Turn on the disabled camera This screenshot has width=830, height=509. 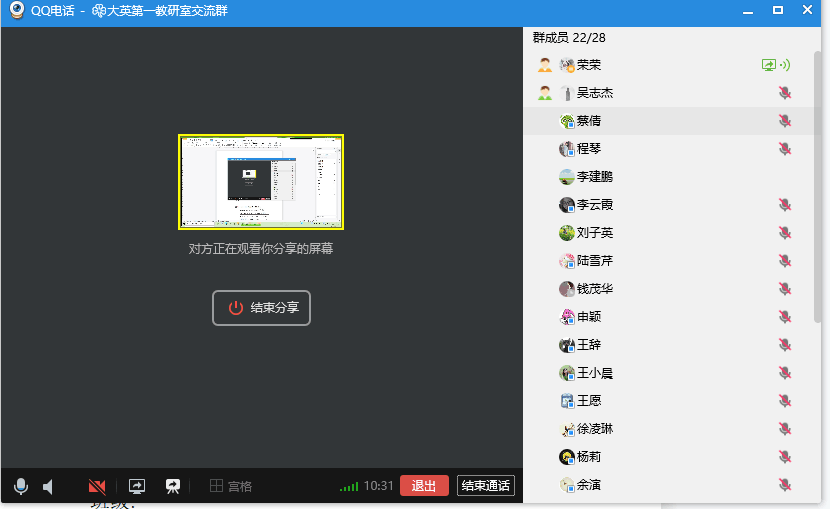tap(97, 486)
